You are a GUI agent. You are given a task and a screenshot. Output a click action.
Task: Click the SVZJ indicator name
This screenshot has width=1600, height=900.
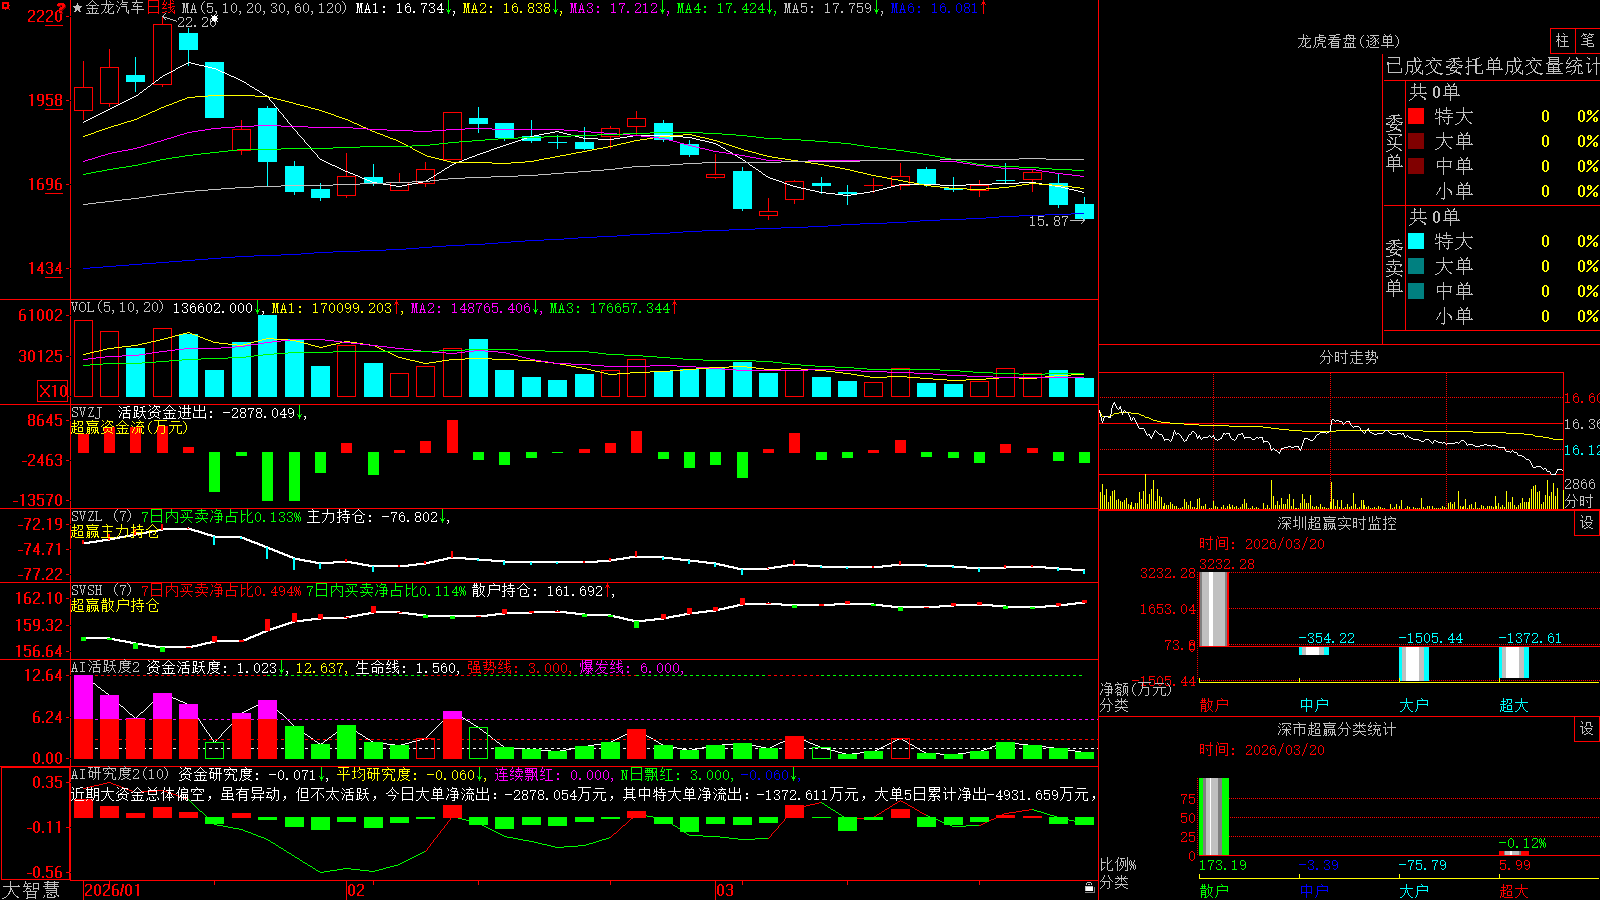point(87,412)
